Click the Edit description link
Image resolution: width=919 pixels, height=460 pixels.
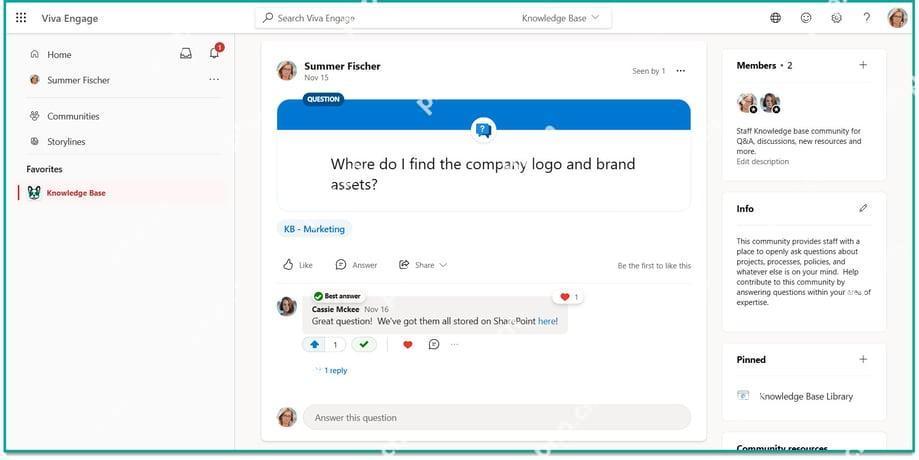pos(763,161)
